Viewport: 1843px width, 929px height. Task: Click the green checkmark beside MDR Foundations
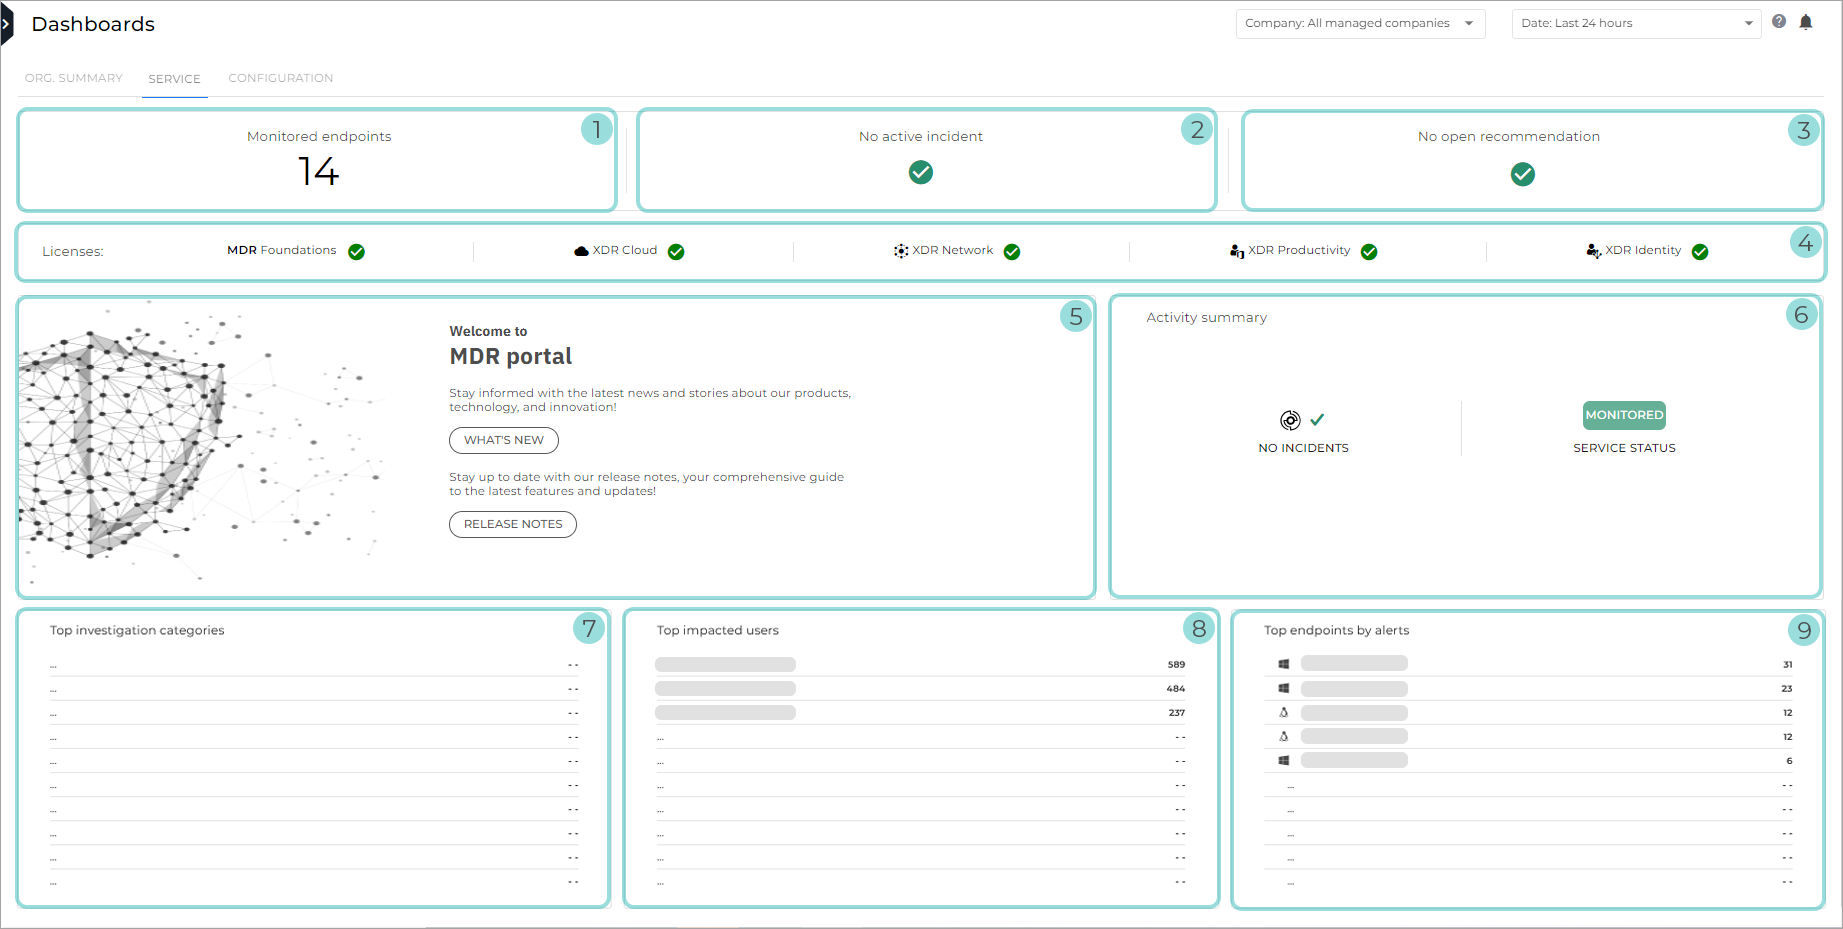pos(357,252)
